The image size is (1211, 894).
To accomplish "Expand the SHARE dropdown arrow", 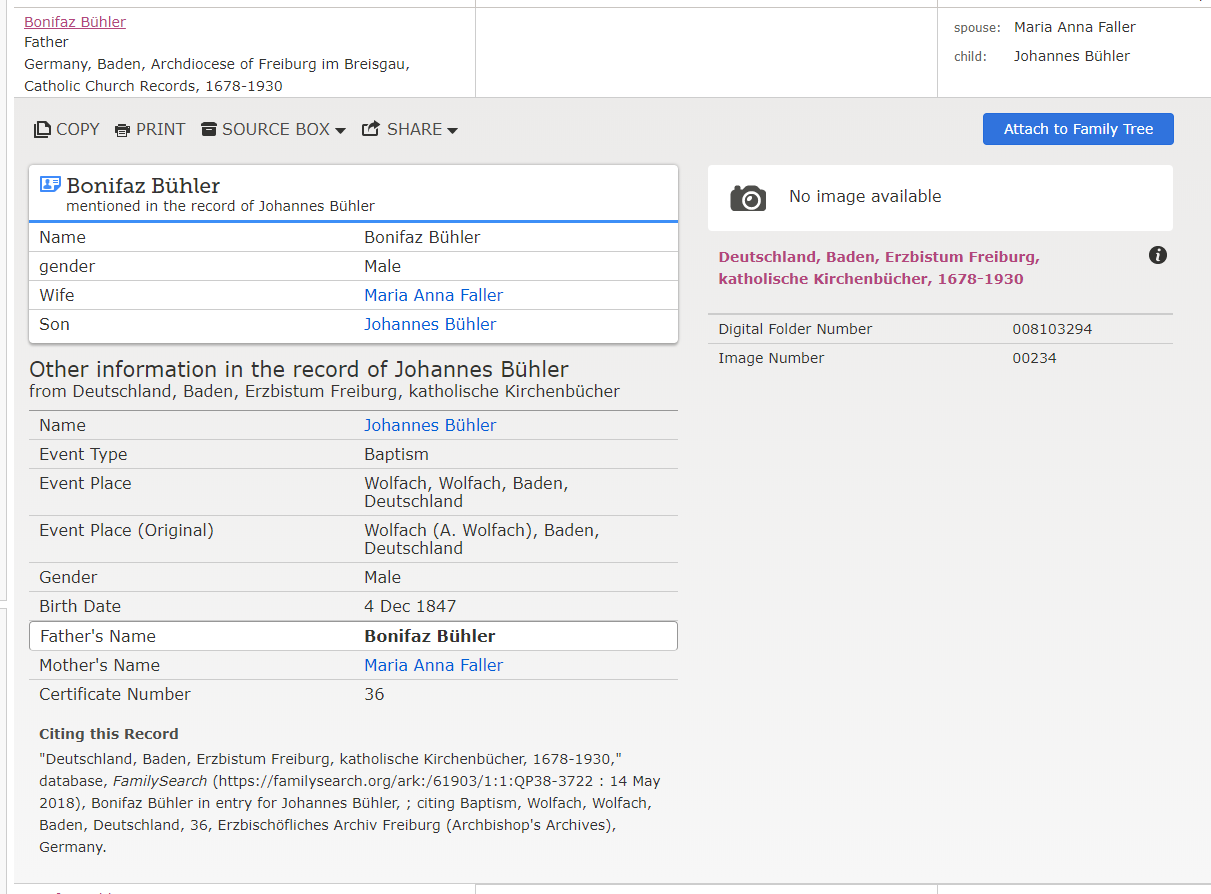I will click(452, 131).
